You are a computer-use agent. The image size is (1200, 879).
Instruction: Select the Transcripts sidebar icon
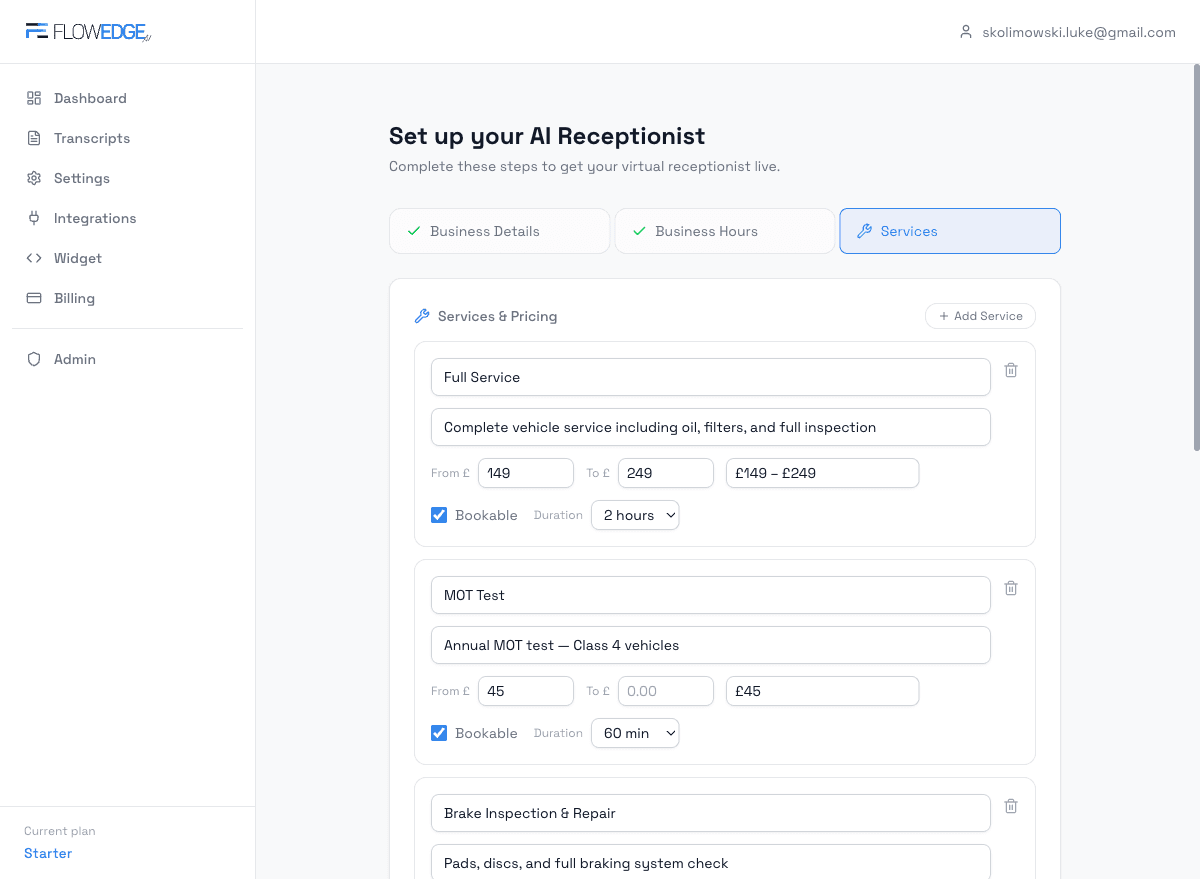pyautogui.click(x=33, y=138)
